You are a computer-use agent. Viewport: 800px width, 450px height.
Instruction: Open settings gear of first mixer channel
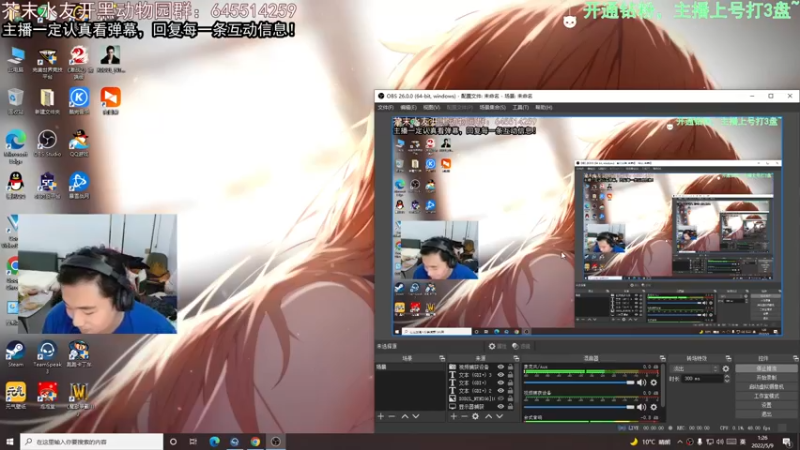point(654,382)
